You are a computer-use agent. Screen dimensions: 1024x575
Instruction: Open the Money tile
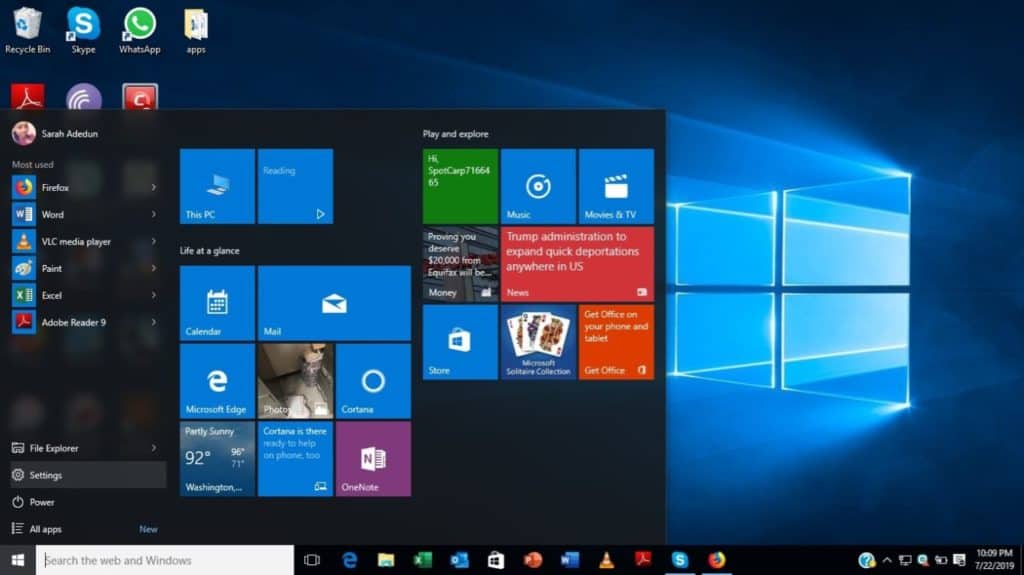(460, 264)
